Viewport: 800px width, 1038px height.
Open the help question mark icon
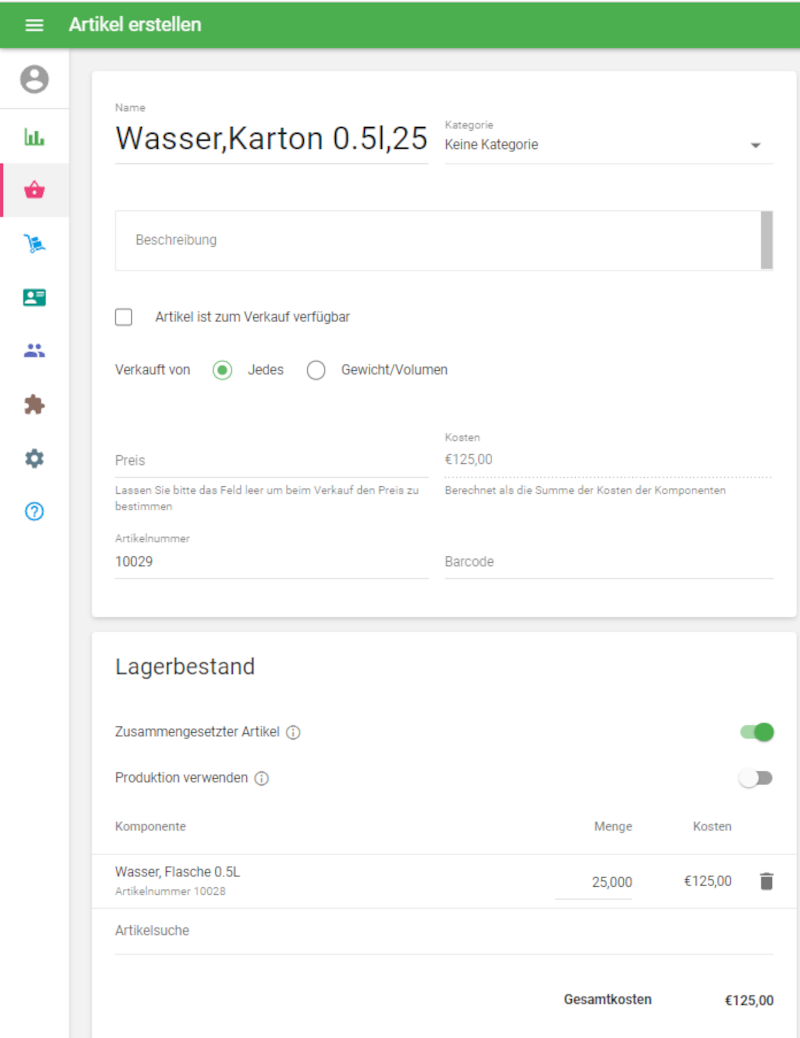click(x=33, y=511)
